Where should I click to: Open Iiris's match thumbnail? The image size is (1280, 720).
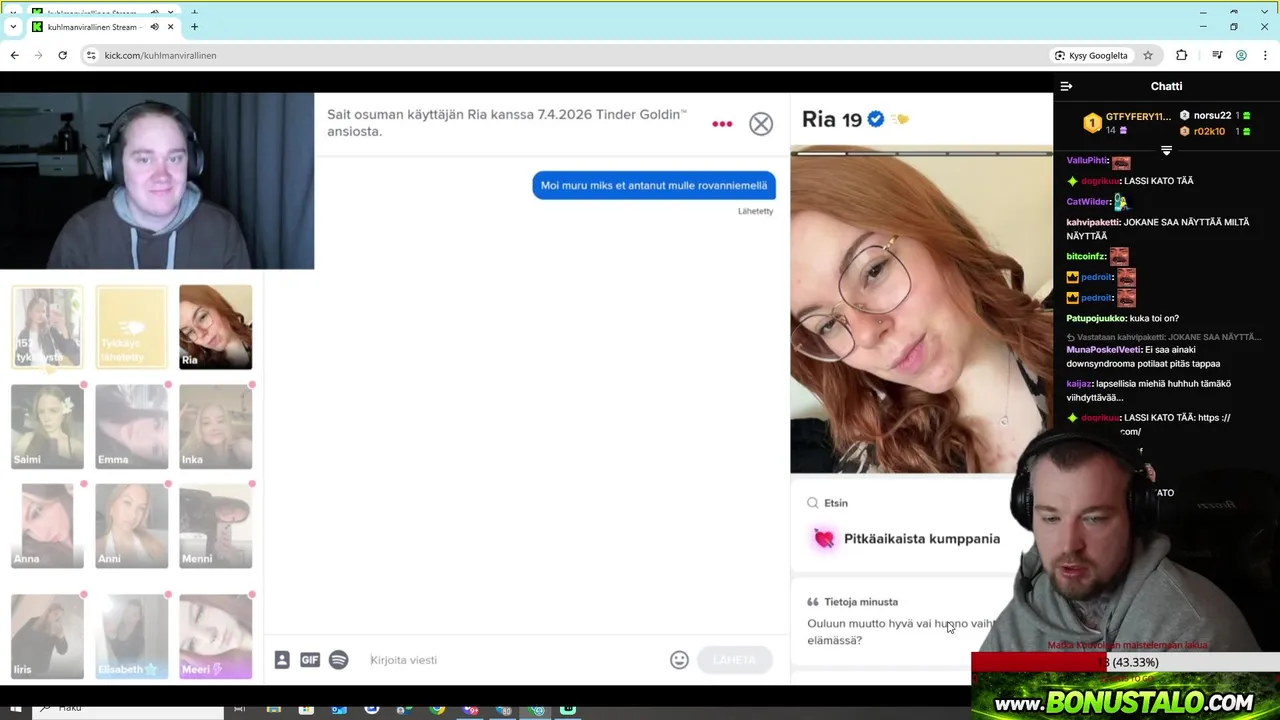click(47, 636)
